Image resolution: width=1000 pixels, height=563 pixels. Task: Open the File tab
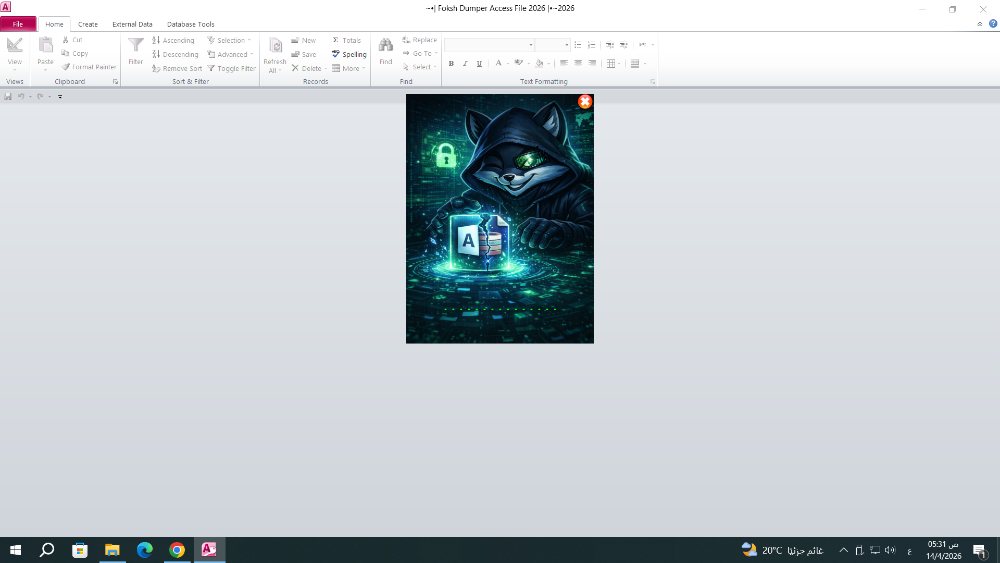(18, 24)
